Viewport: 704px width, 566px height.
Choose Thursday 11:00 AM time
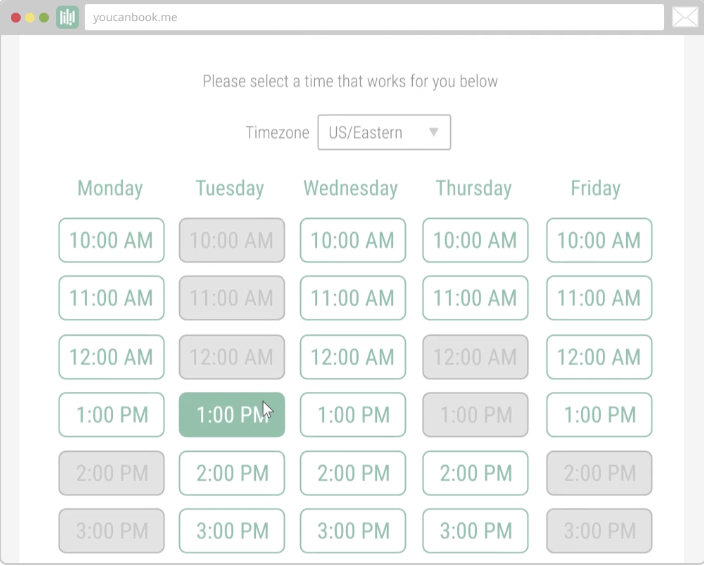(475, 298)
